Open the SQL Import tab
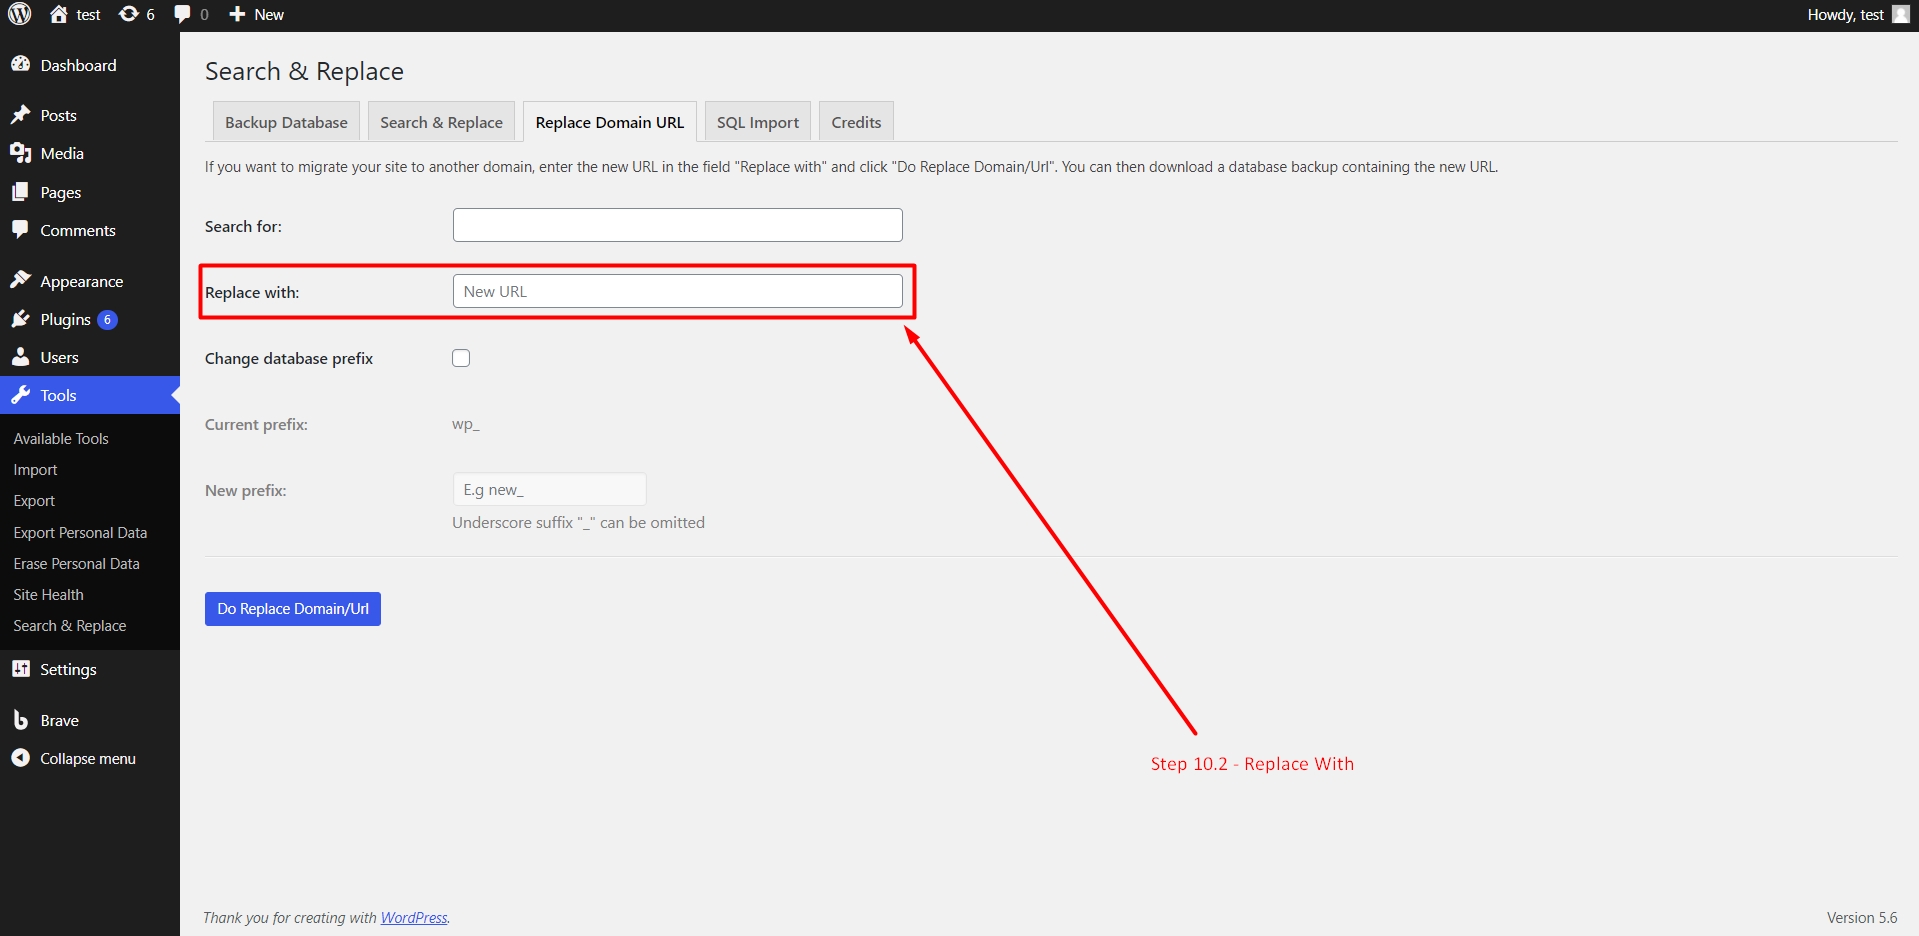 coord(758,122)
